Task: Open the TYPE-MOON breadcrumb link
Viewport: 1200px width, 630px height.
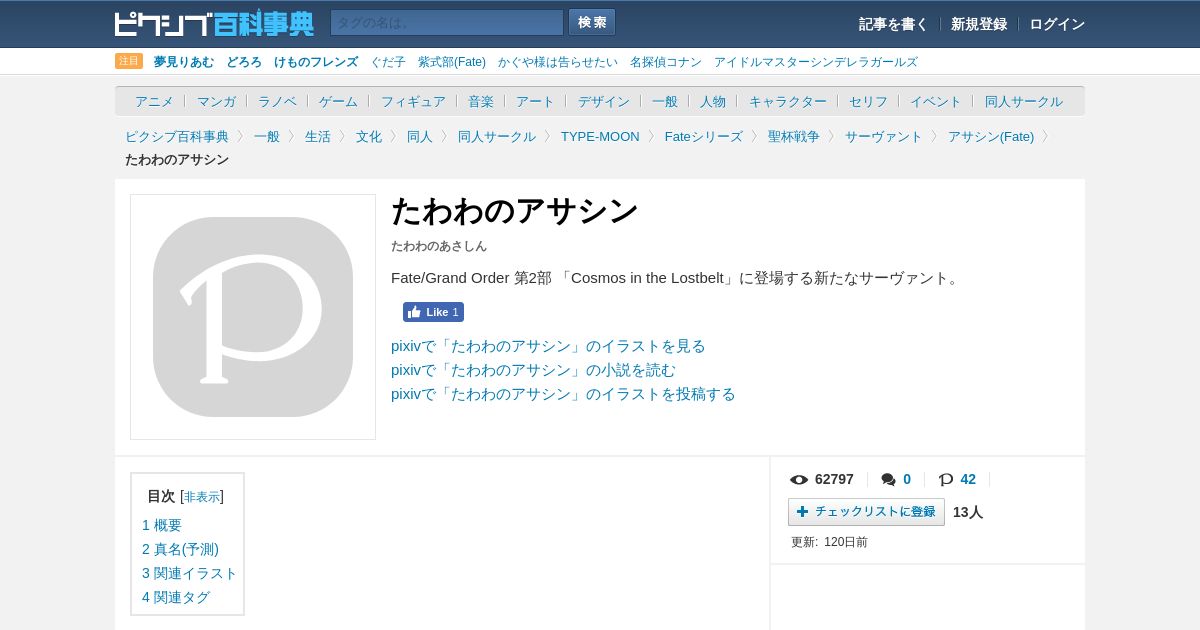Action: pyautogui.click(x=600, y=136)
